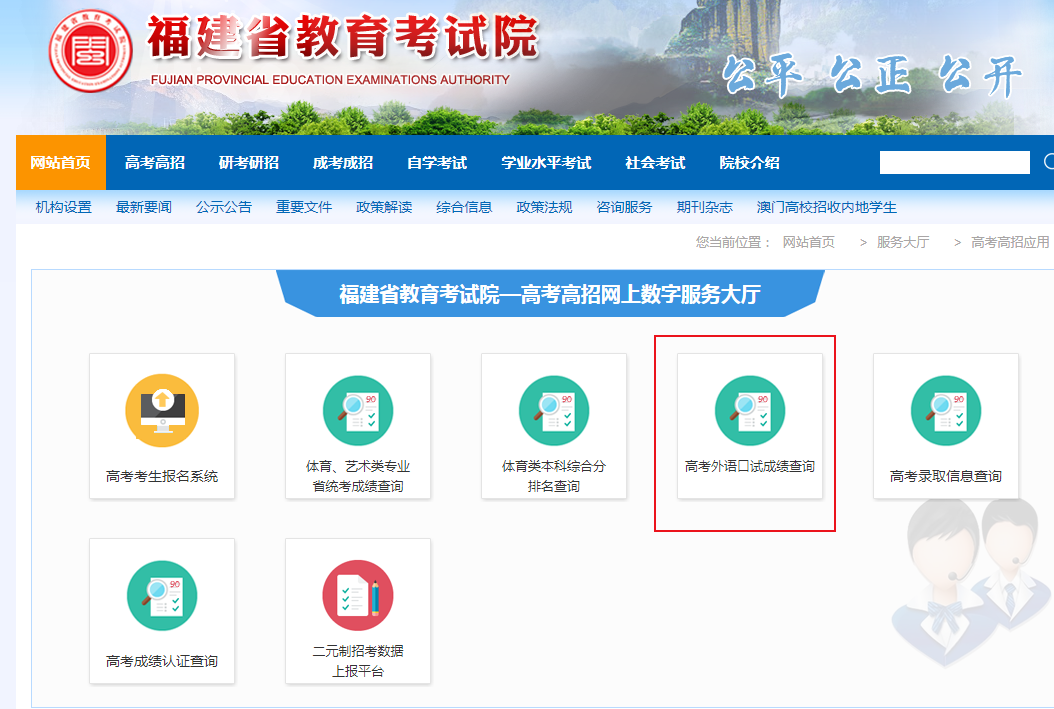Open the 重要文件 submenu link

[304, 207]
